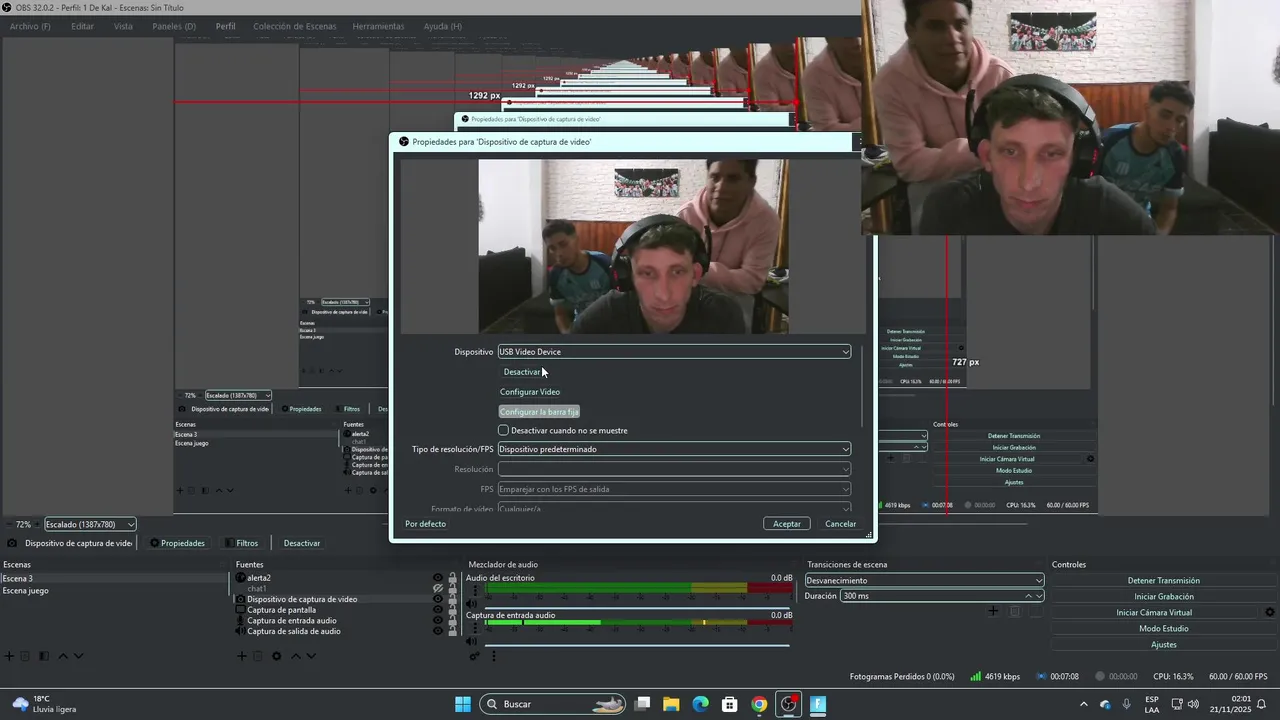Viewport: 1280px width, 720px height.
Task: Reset settings with Por defecto button
Action: [x=425, y=524]
